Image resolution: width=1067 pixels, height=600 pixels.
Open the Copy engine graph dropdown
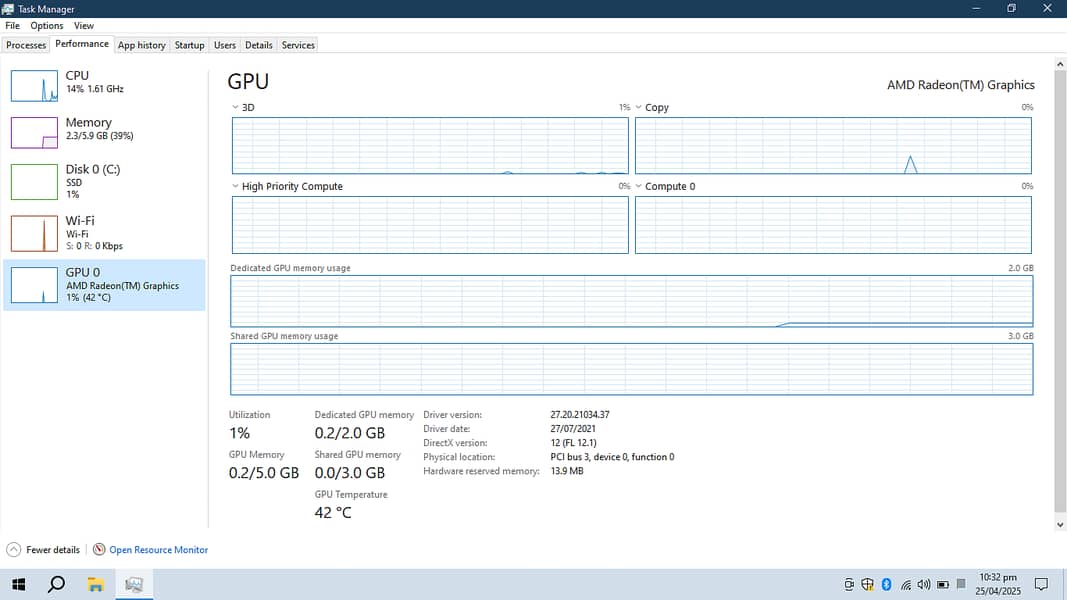click(638, 107)
